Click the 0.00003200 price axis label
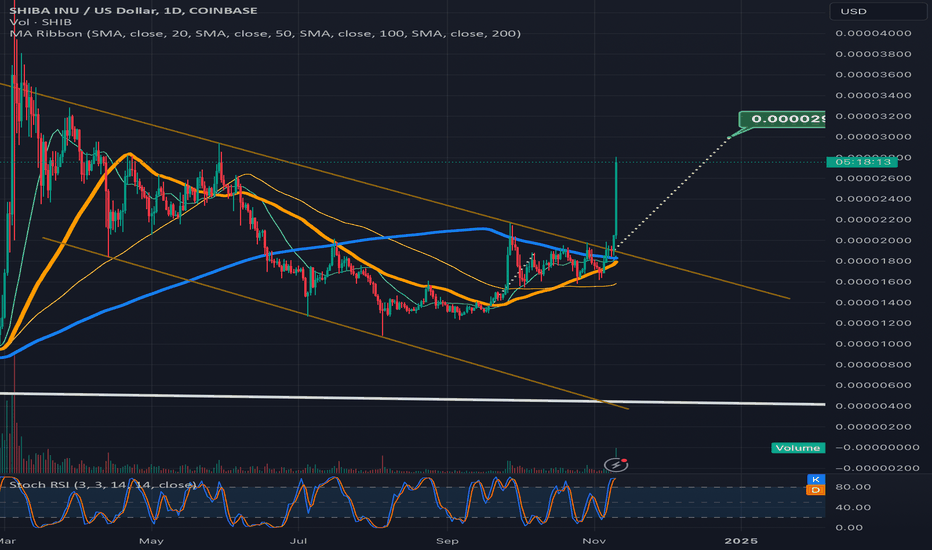932x550 pixels. pos(873,116)
